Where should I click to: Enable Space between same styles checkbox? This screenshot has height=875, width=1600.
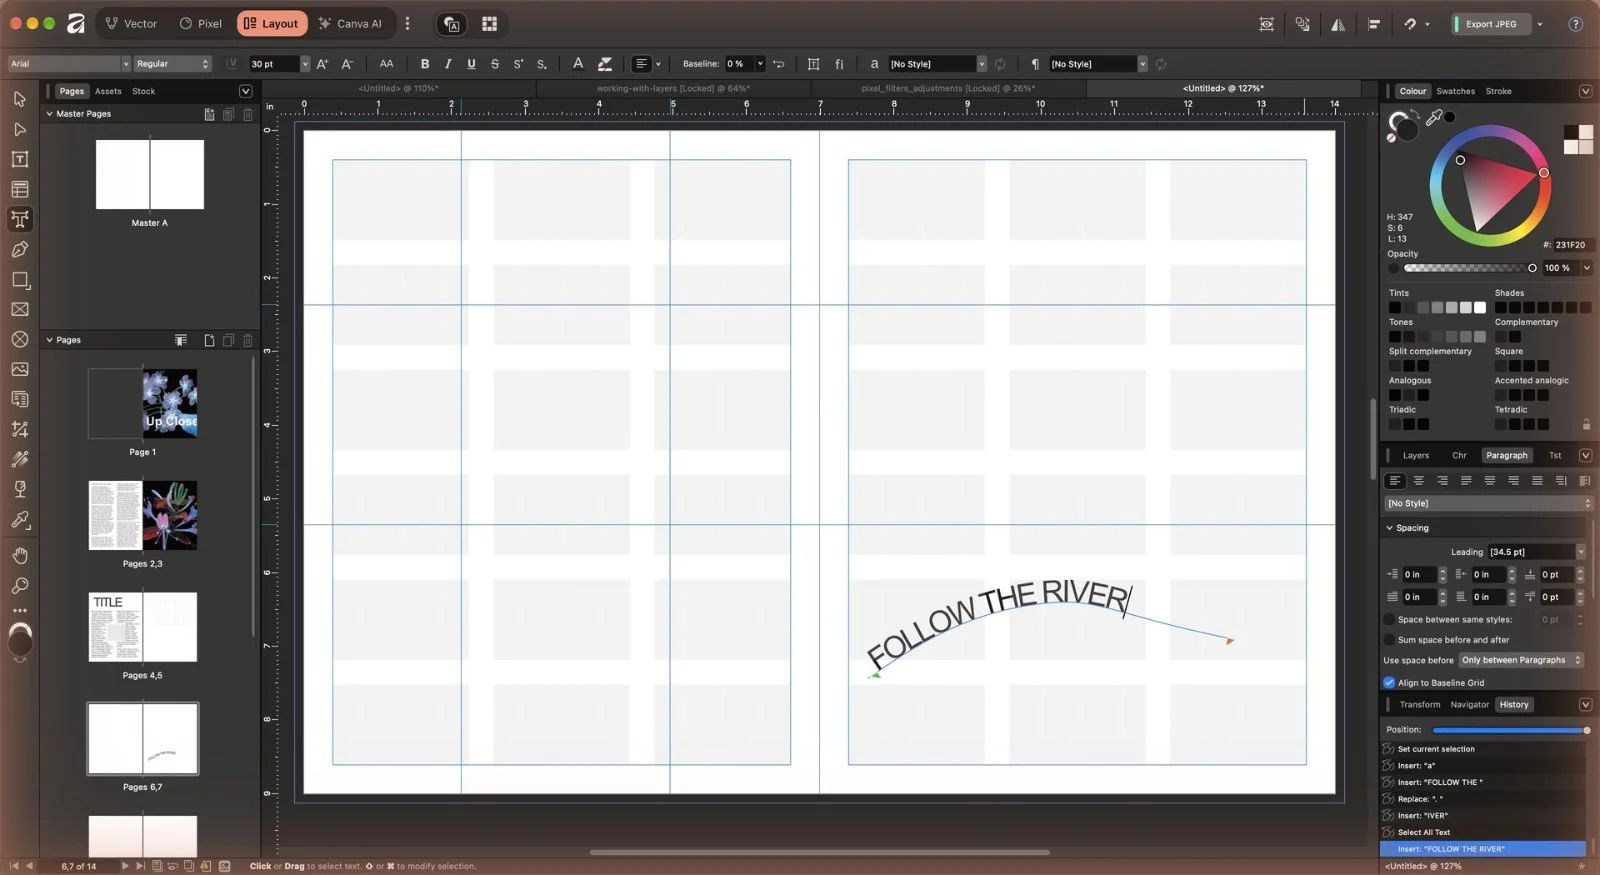(1389, 619)
